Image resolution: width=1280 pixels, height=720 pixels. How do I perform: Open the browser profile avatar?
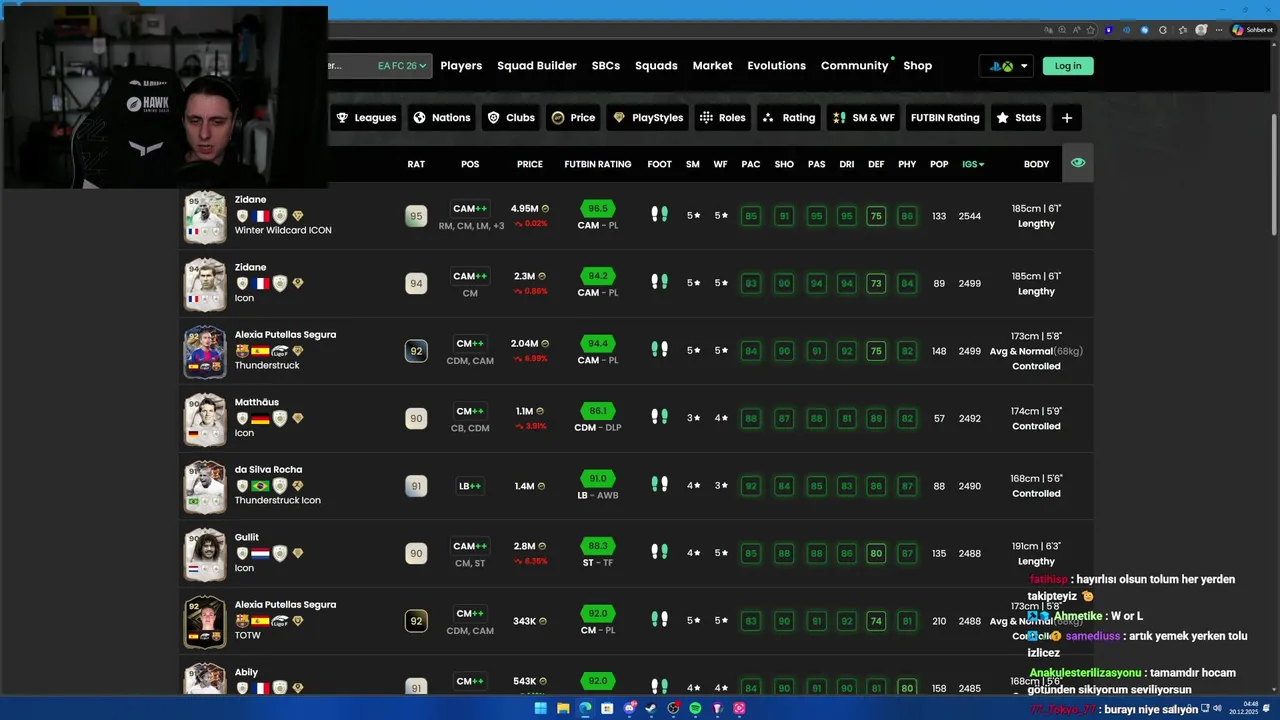click(x=1201, y=30)
